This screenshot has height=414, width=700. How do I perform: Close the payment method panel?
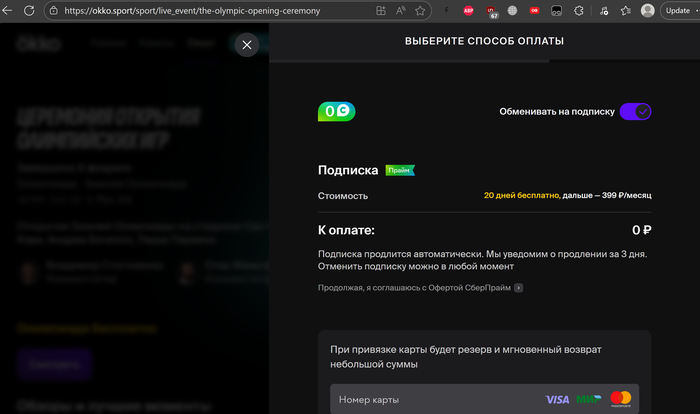pos(248,45)
